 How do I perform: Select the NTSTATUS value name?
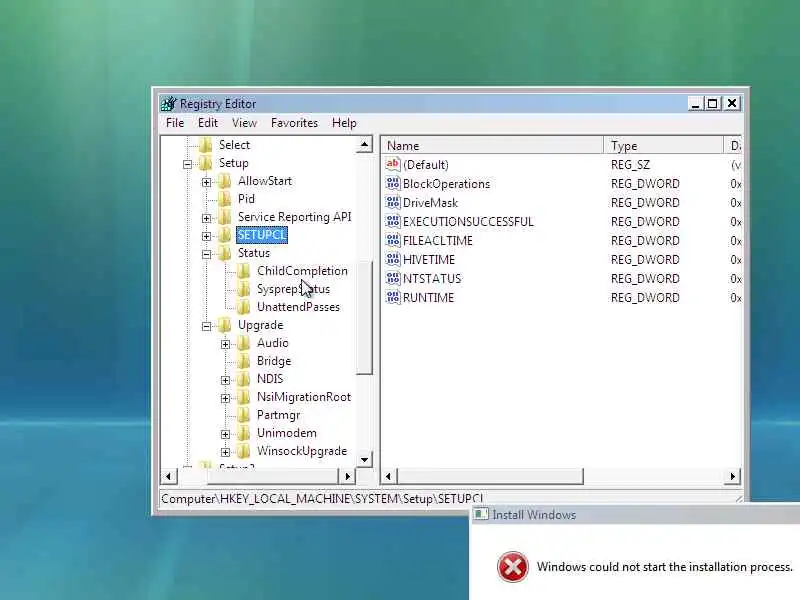[432, 279]
